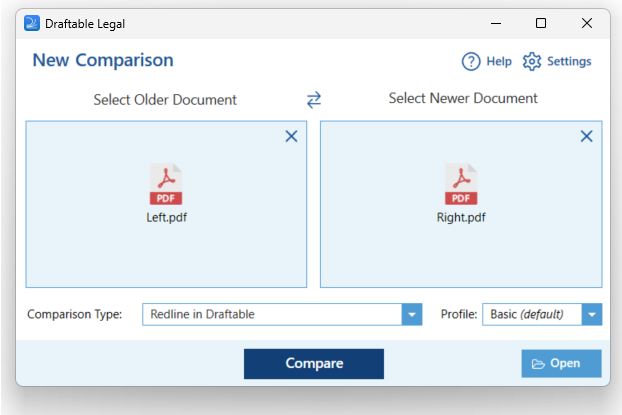This screenshot has width=622, height=415.
Task: Click the Settings link text
Action: click(x=569, y=61)
